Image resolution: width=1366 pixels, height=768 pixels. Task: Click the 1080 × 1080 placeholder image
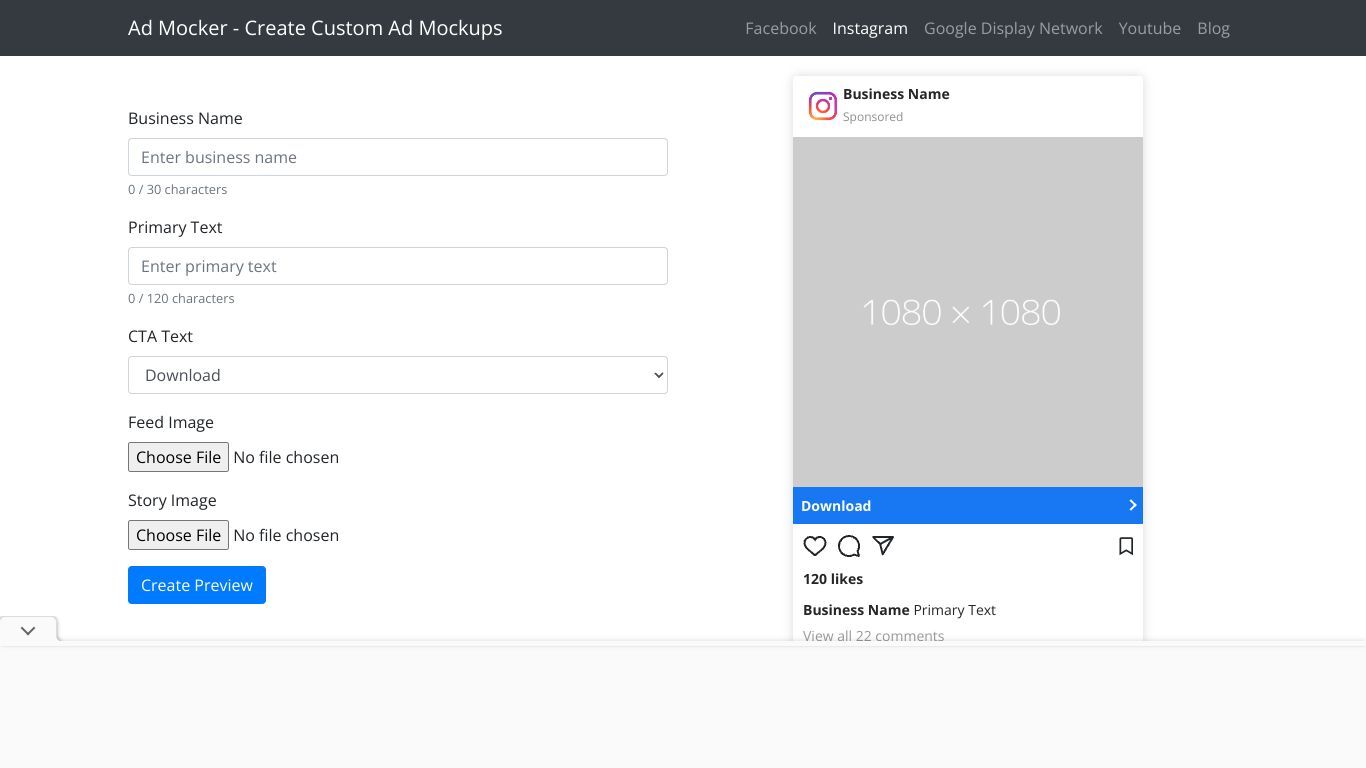point(968,312)
